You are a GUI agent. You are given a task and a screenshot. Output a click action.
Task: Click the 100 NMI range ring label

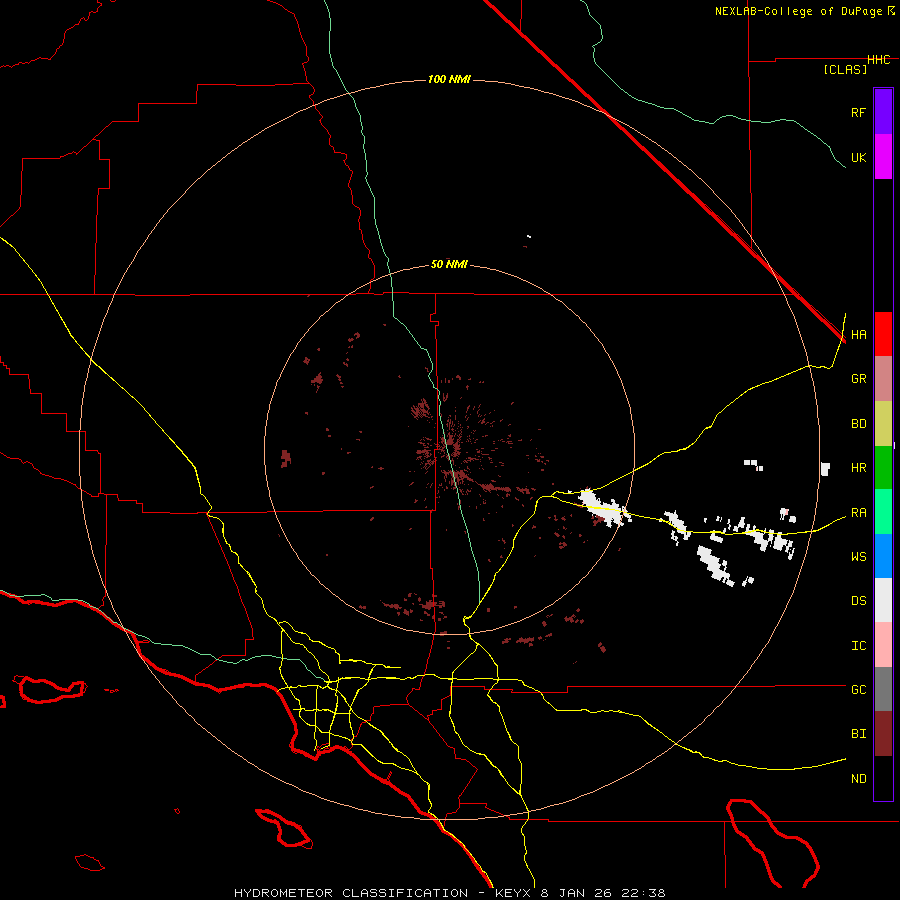point(449,79)
